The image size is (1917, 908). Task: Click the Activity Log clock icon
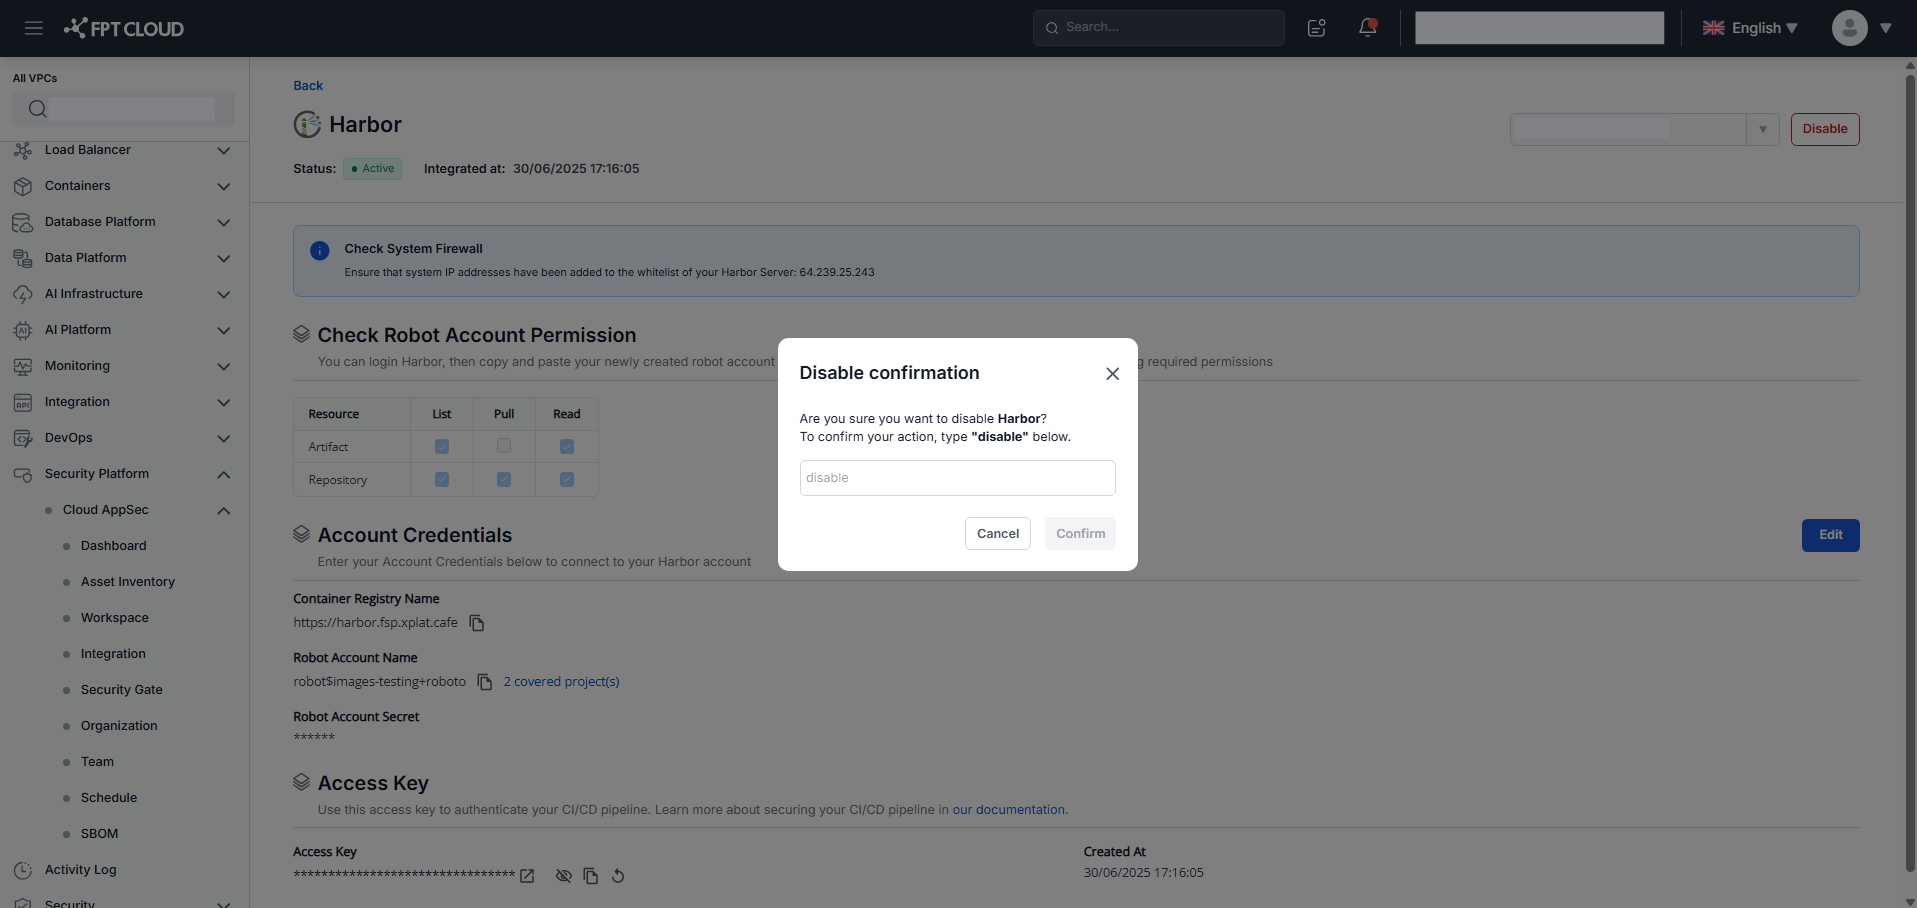tap(23, 870)
